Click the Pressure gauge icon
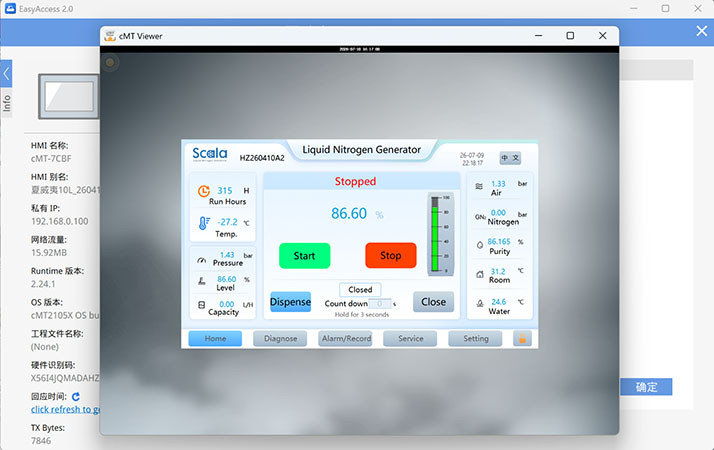Image resolution: width=714 pixels, height=450 pixels. click(x=202, y=260)
